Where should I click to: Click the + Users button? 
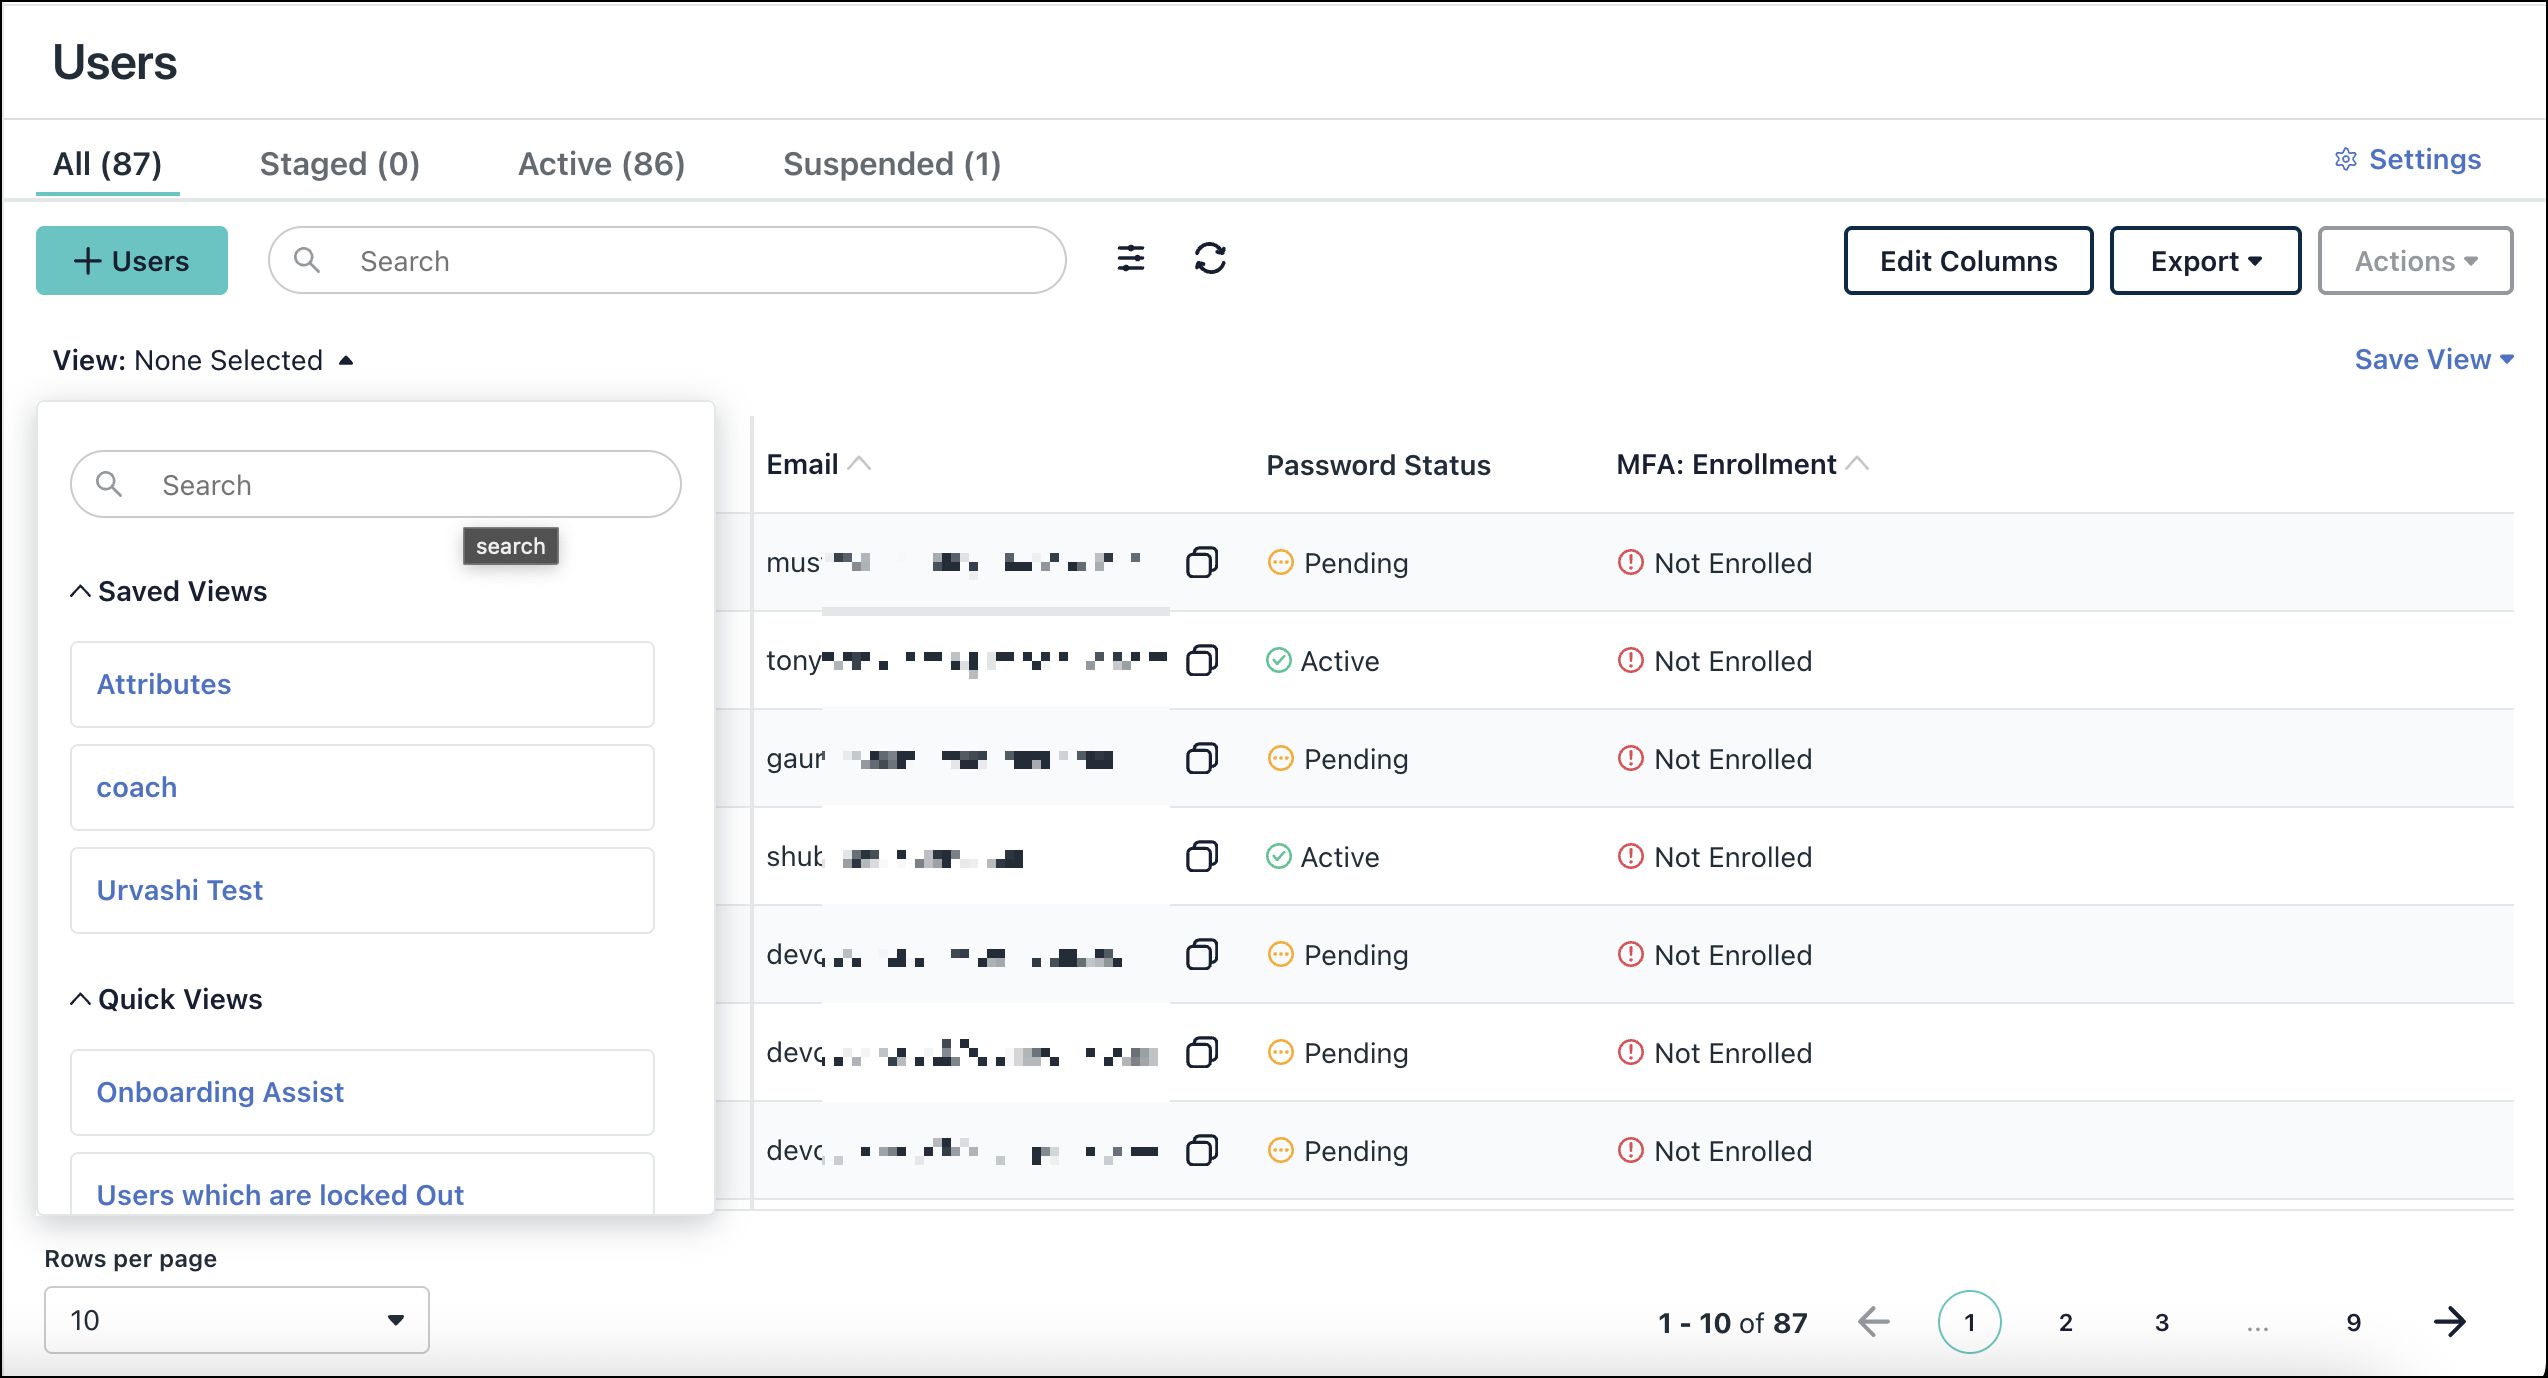[131, 260]
